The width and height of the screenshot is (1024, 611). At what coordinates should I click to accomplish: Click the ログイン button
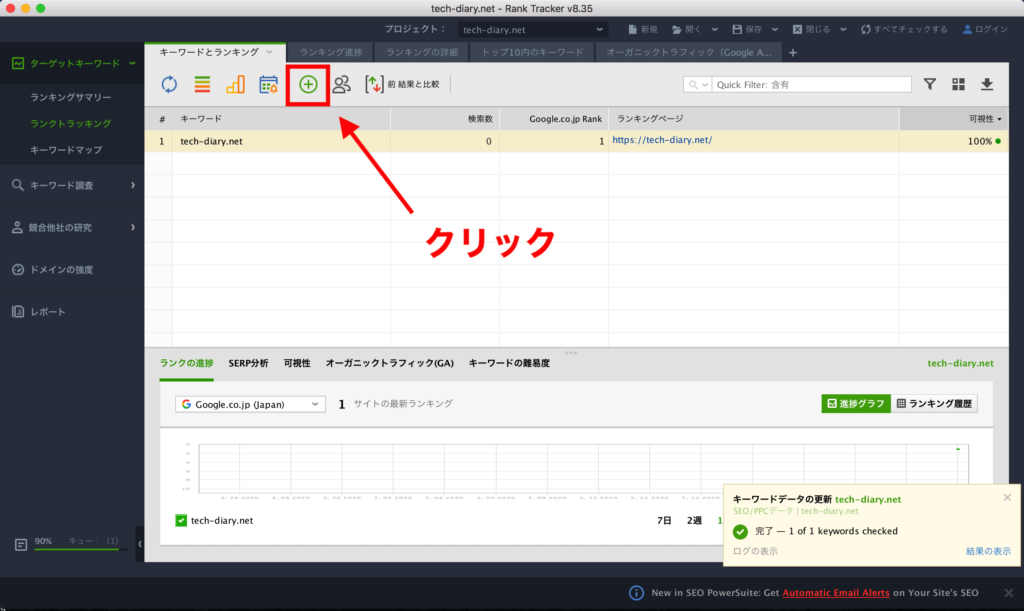click(985, 29)
